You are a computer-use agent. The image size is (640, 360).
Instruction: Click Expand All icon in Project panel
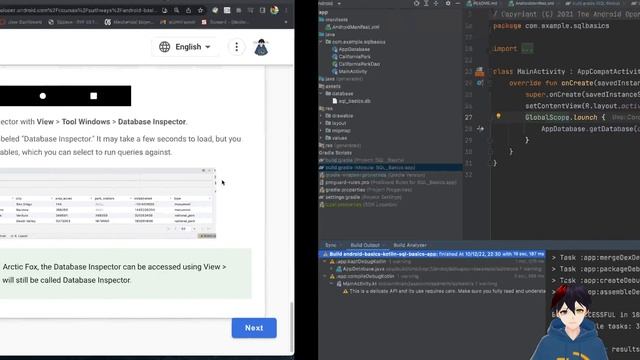[x=426, y=3]
